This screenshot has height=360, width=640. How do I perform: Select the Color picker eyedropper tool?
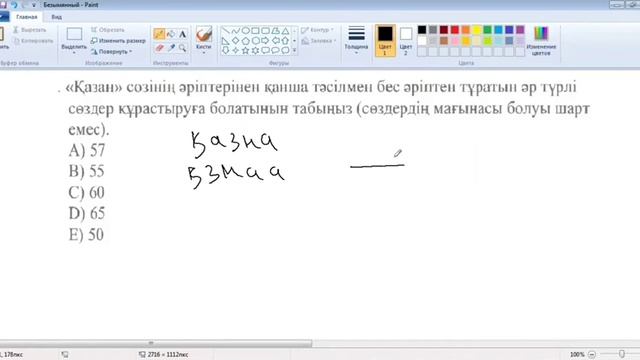click(x=171, y=48)
